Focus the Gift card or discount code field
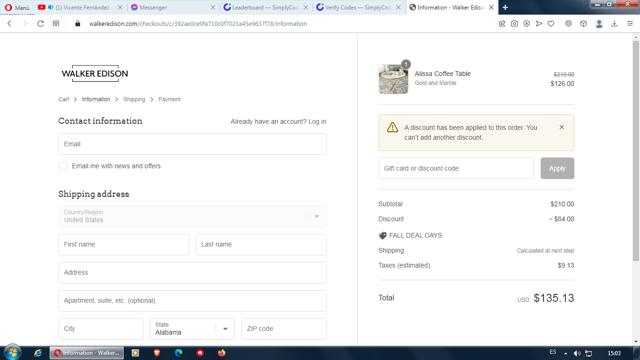This screenshot has height=360, width=640. click(x=456, y=168)
